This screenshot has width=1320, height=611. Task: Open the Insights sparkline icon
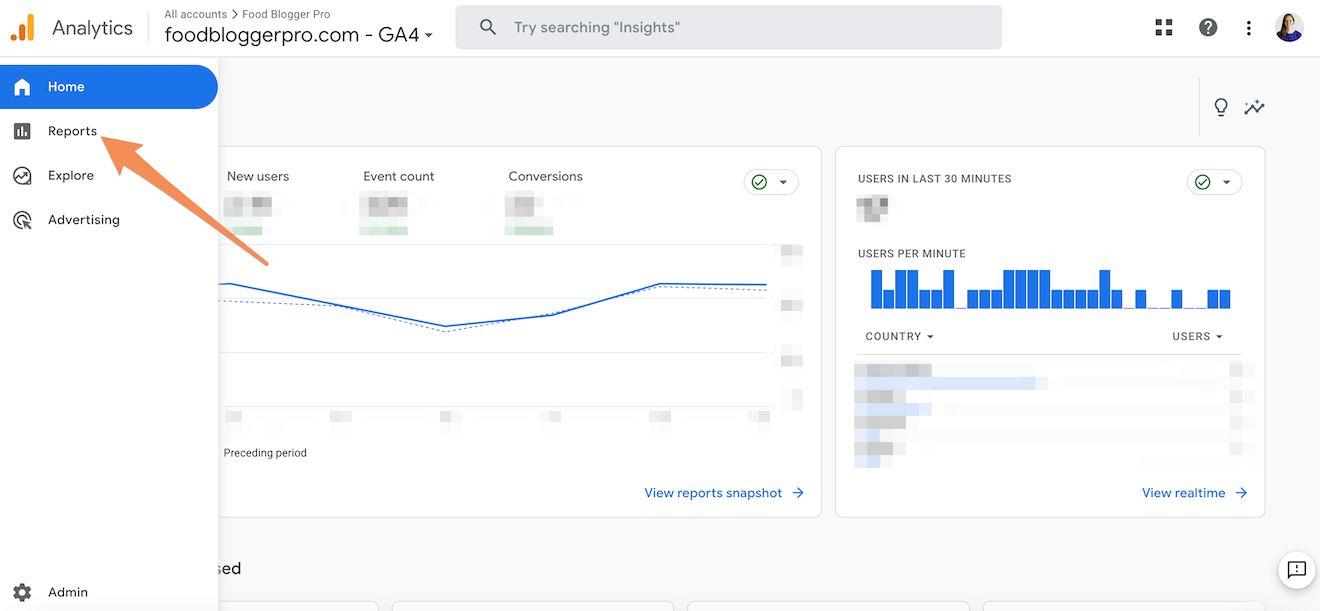click(1254, 107)
